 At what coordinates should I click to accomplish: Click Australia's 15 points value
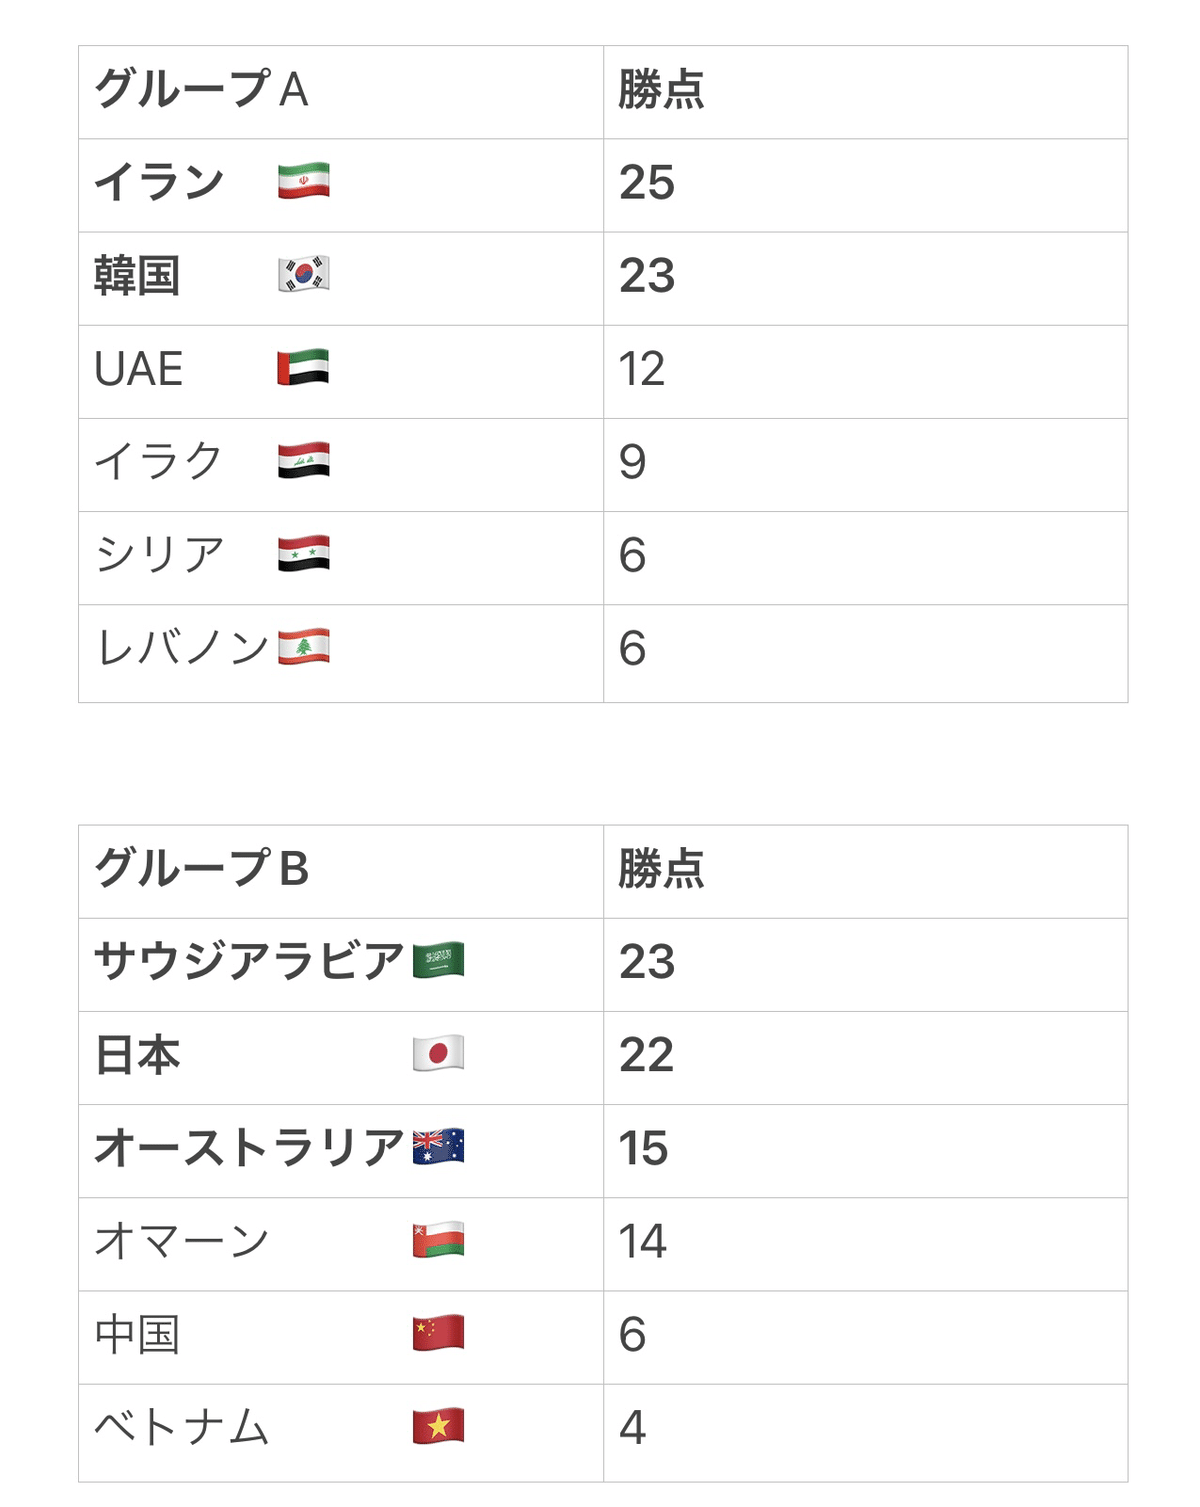(643, 1148)
